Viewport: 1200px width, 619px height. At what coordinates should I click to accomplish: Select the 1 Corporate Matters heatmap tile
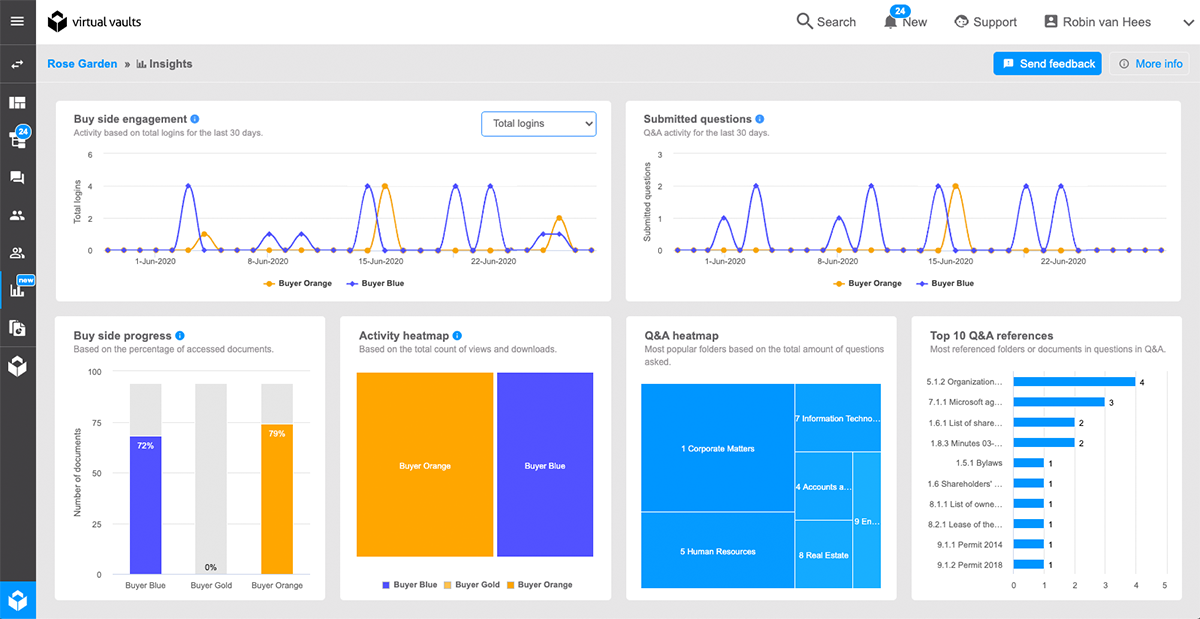pyautogui.click(x=717, y=448)
